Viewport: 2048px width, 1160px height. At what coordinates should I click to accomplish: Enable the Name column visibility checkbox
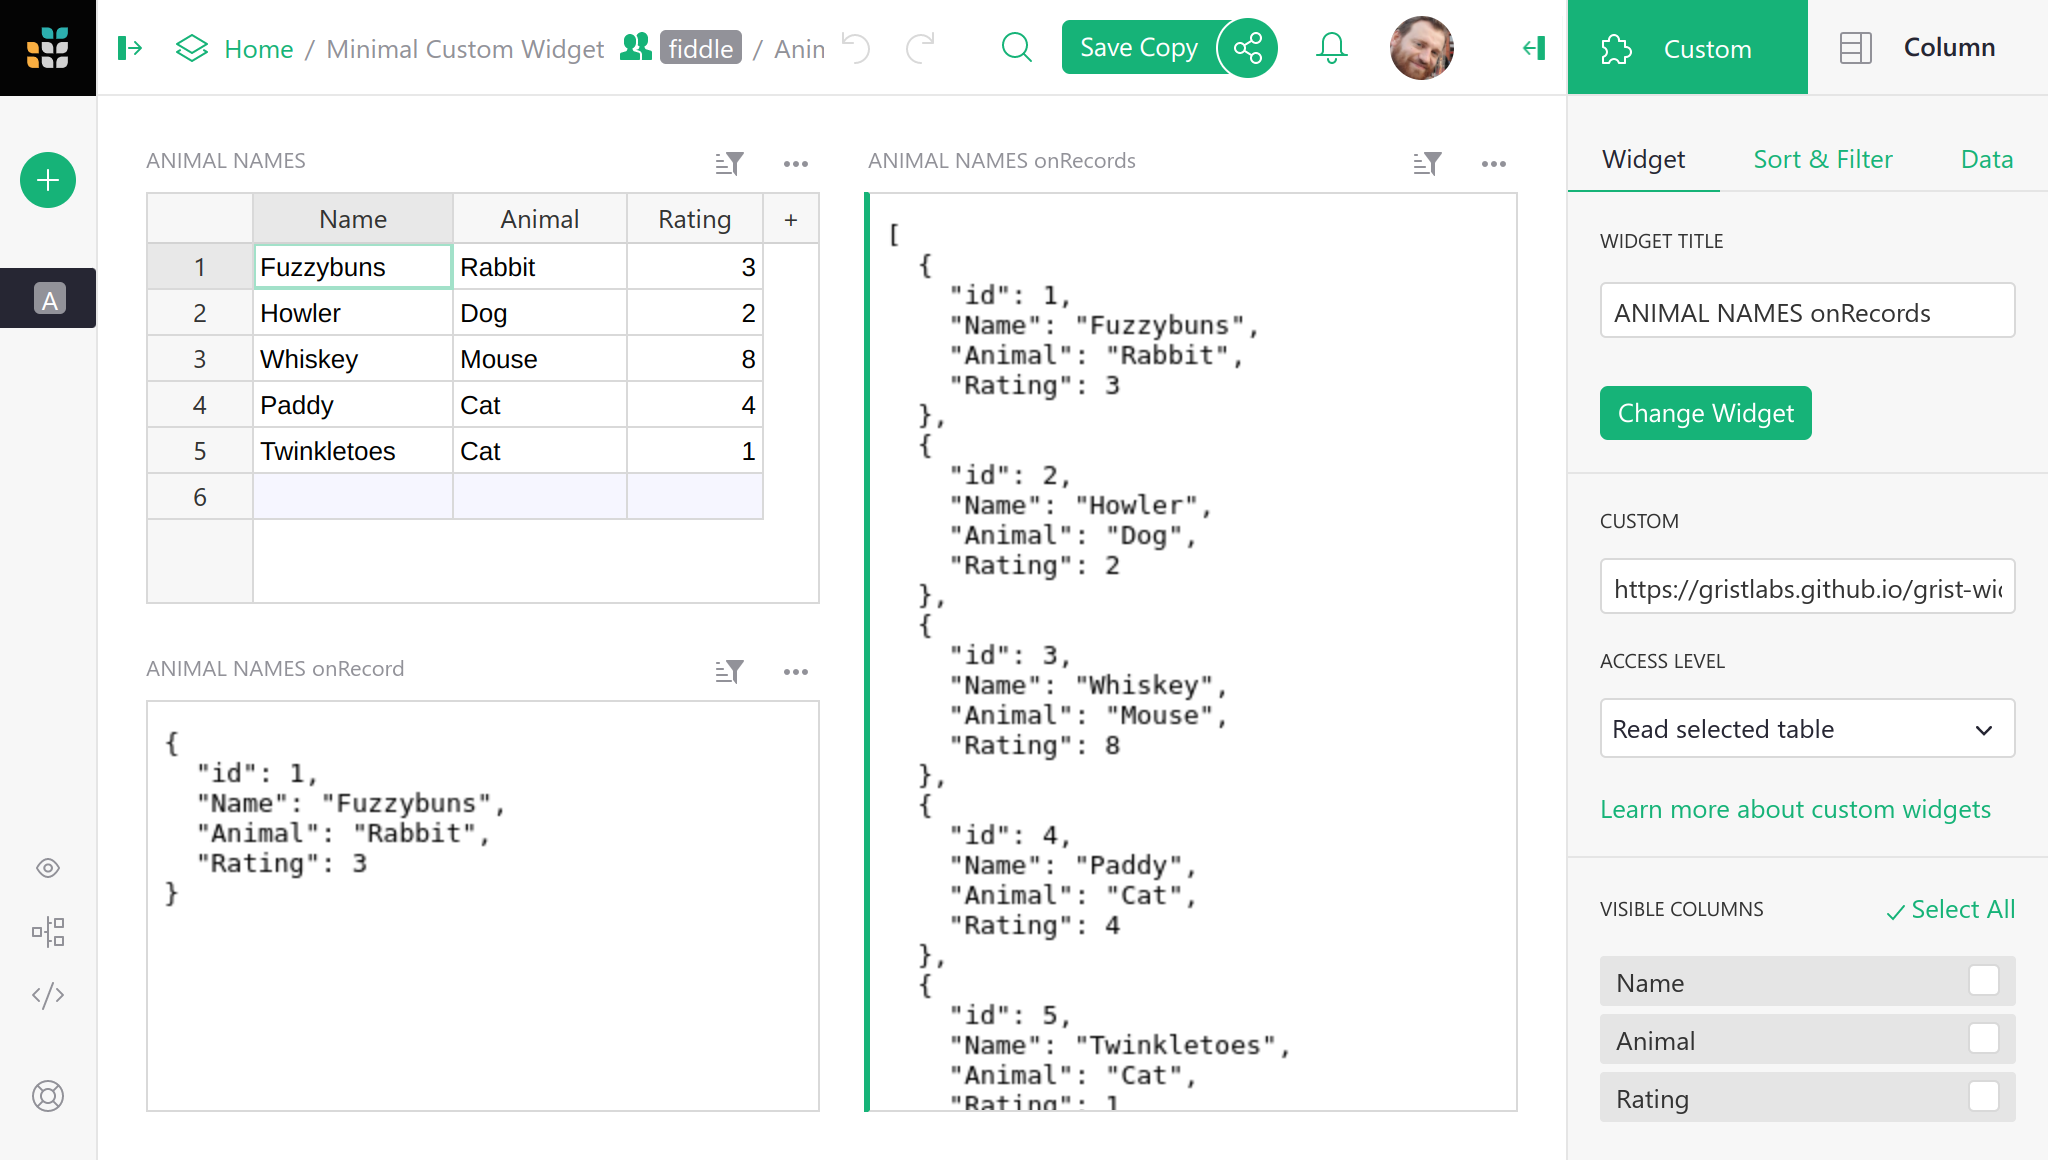click(x=1985, y=982)
